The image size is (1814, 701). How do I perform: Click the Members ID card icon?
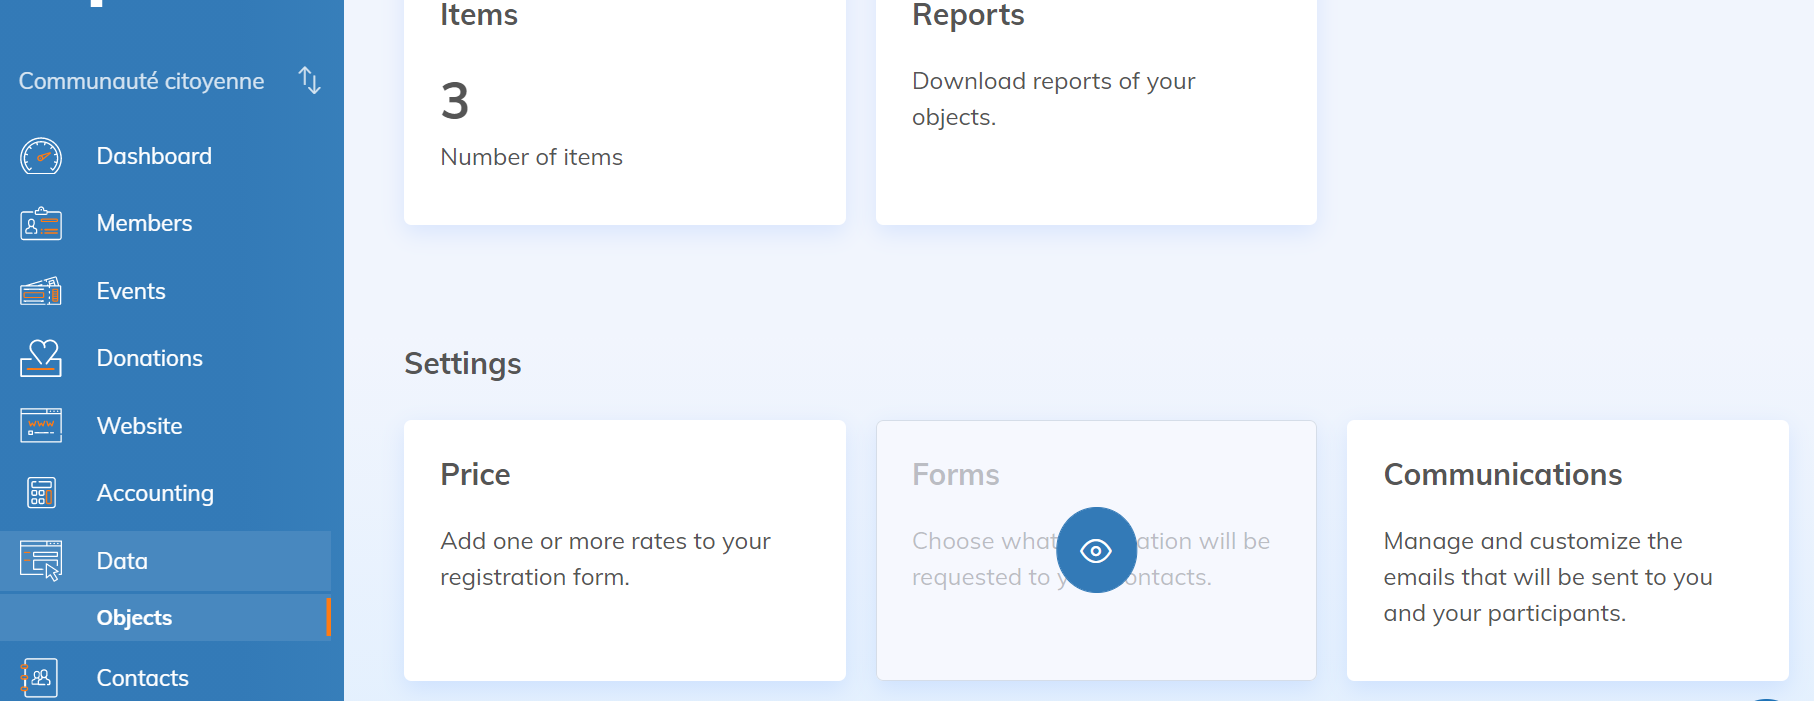(41, 224)
